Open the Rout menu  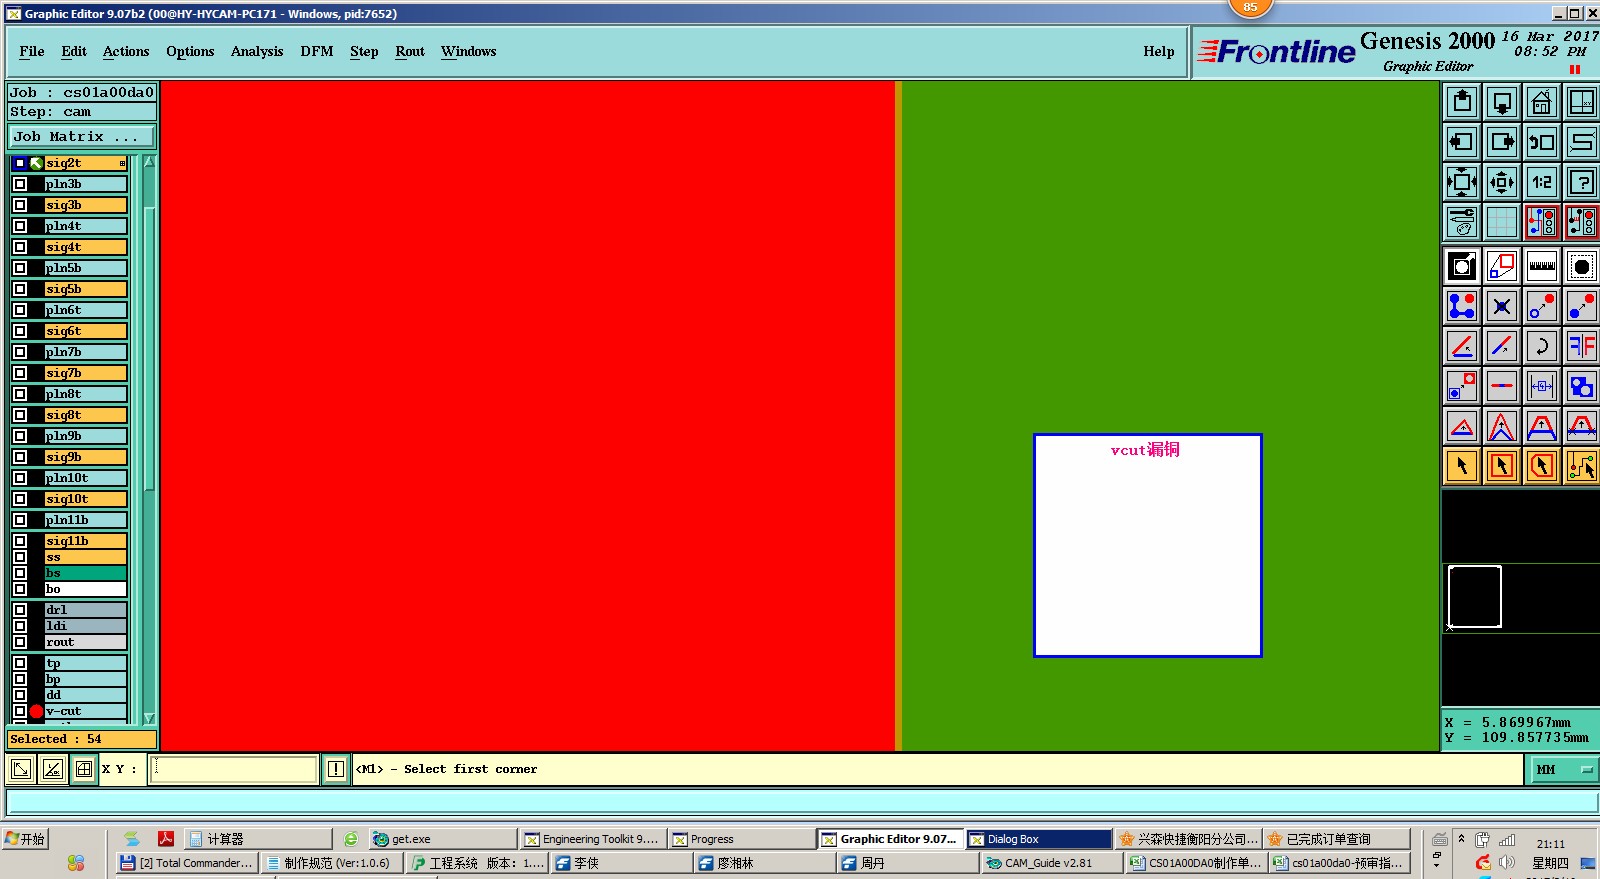[x=410, y=51]
